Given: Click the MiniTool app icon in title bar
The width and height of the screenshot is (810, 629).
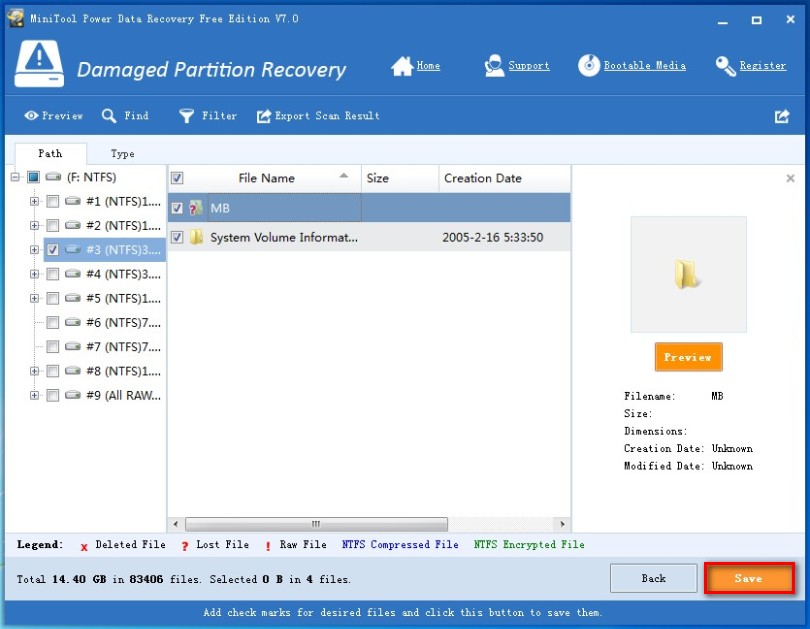Looking at the screenshot, I should coord(16,18).
